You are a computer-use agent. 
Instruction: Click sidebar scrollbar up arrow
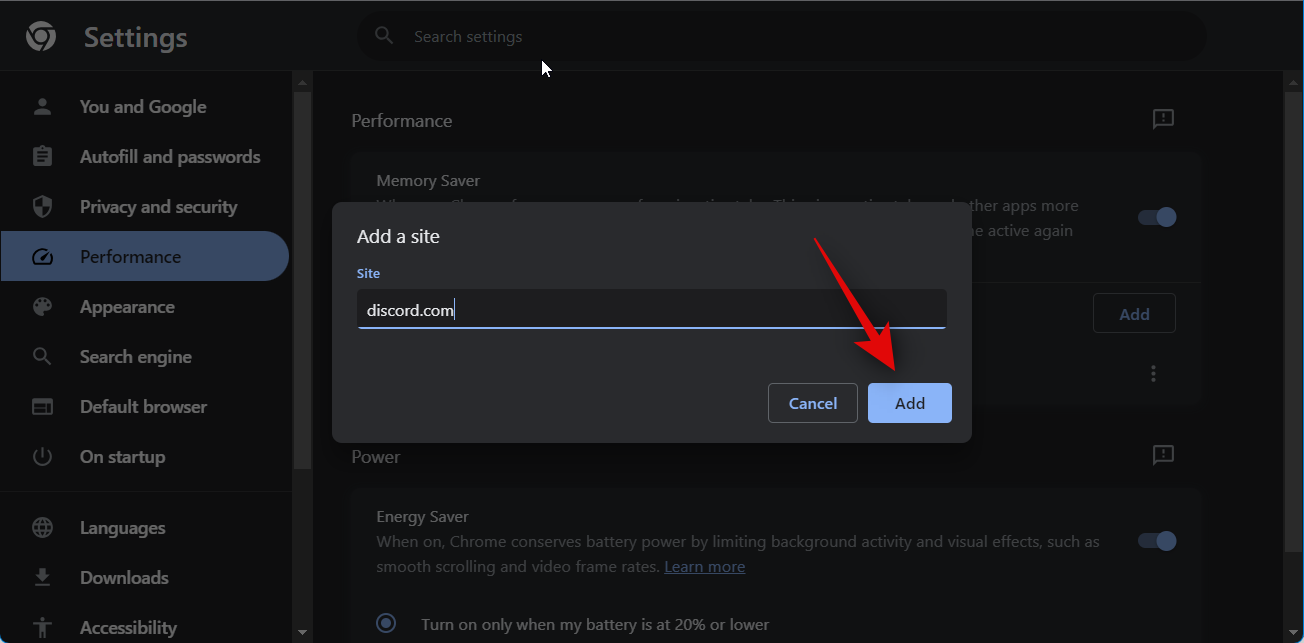303,81
